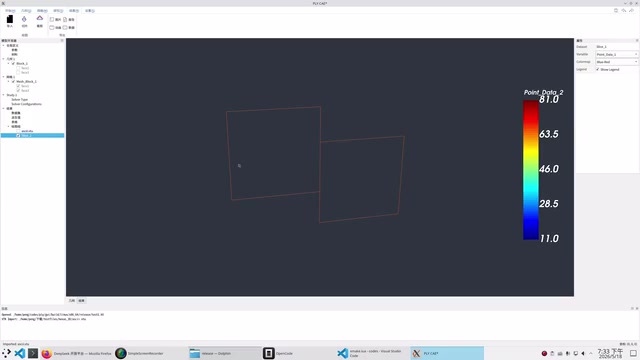The width and height of the screenshot is (640, 360).
Task: Toggle second face checkbox under Block_1
Action: tap(18, 73)
